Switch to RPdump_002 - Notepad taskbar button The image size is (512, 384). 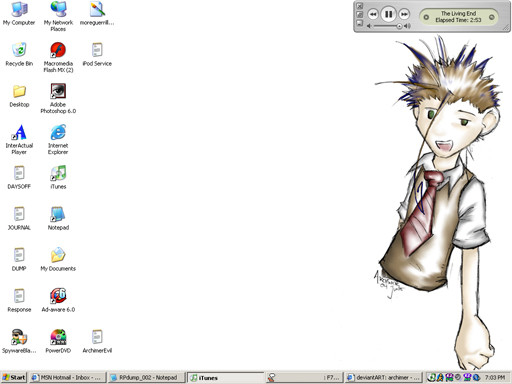click(x=147, y=378)
